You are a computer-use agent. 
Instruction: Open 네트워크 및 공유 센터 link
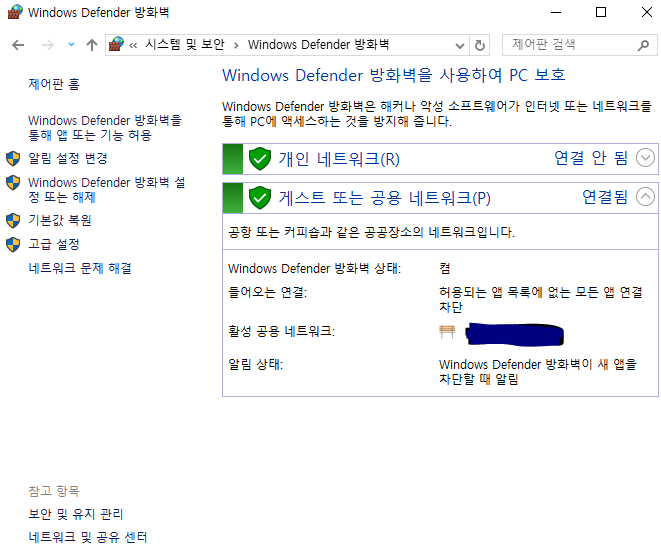click(88, 537)
